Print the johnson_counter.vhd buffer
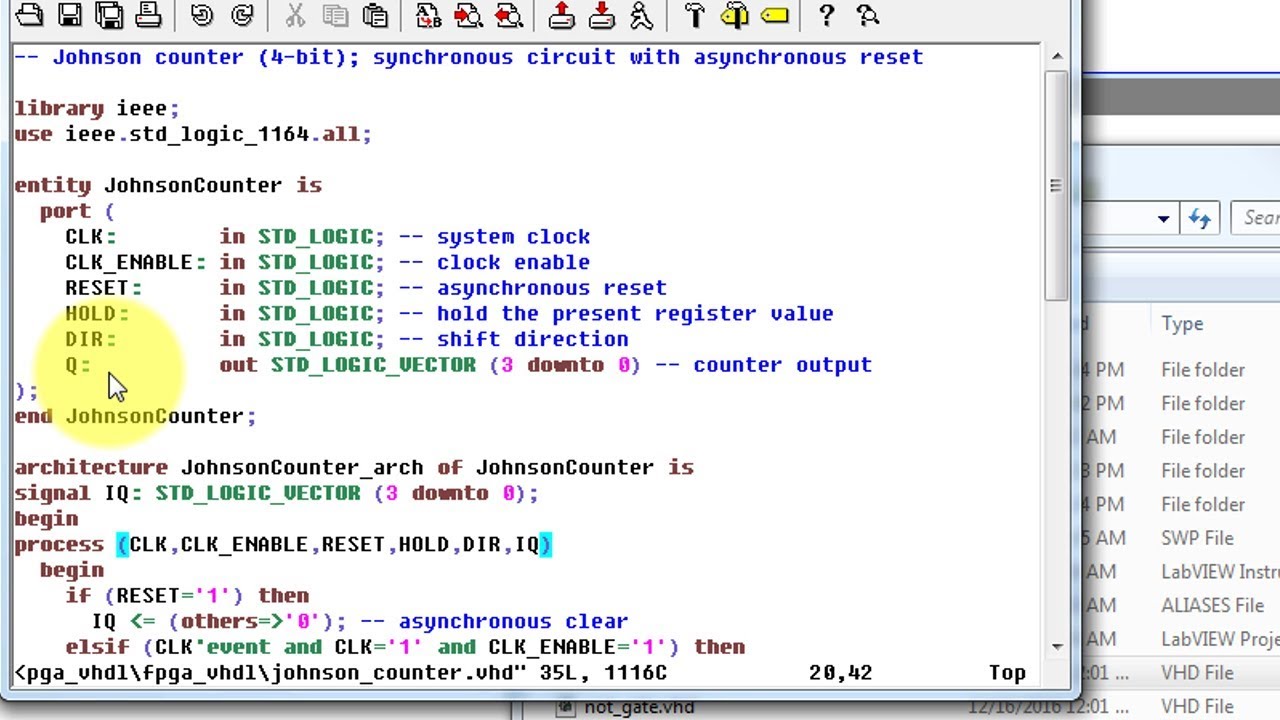The image size is (1280, 720). [x=148, y=15]
